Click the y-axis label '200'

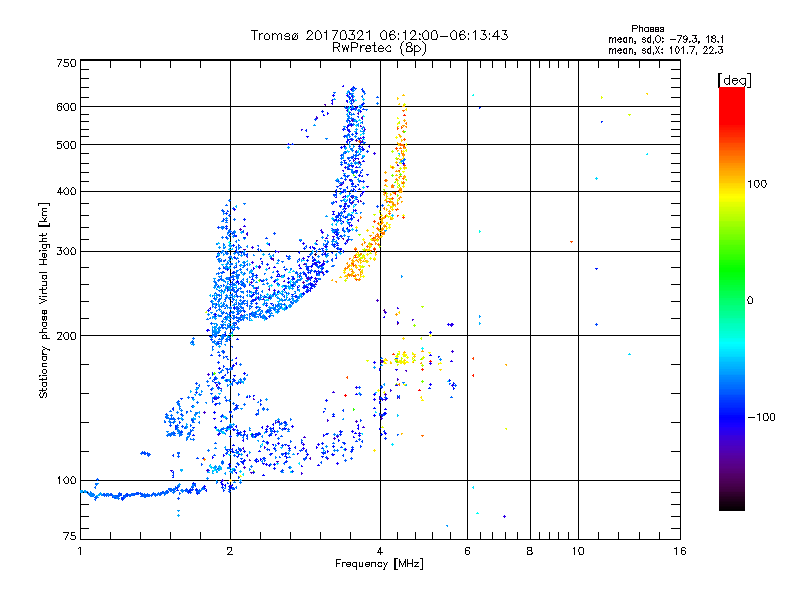(x=66, y=336)
